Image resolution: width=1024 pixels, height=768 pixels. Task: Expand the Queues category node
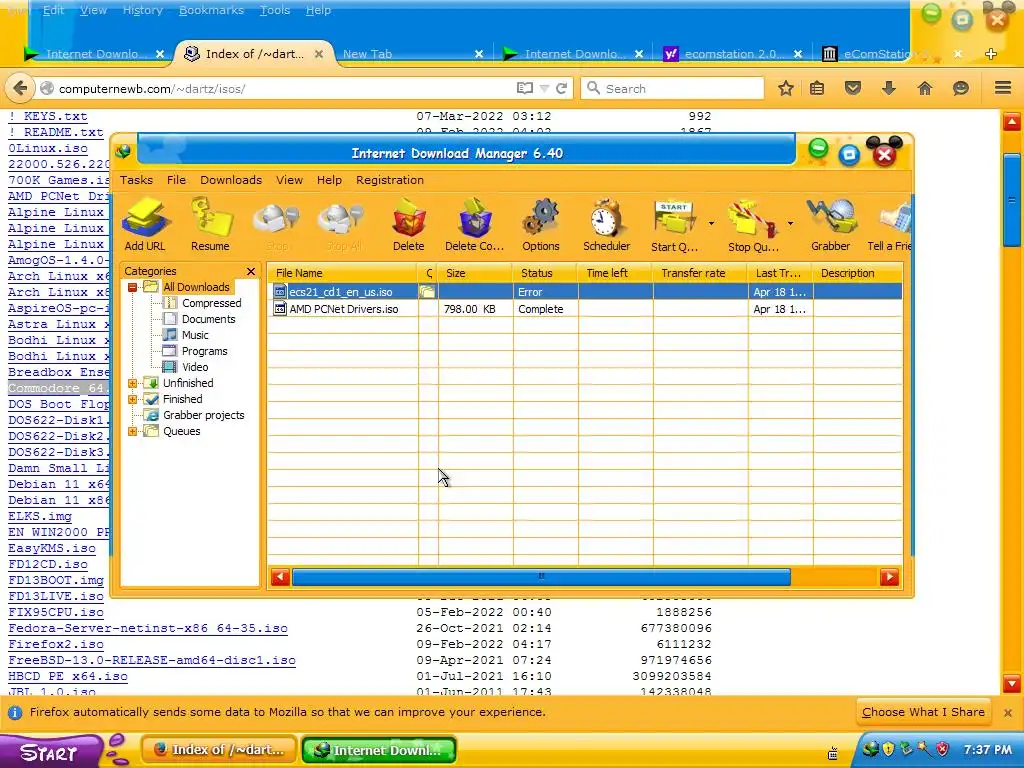133,431
